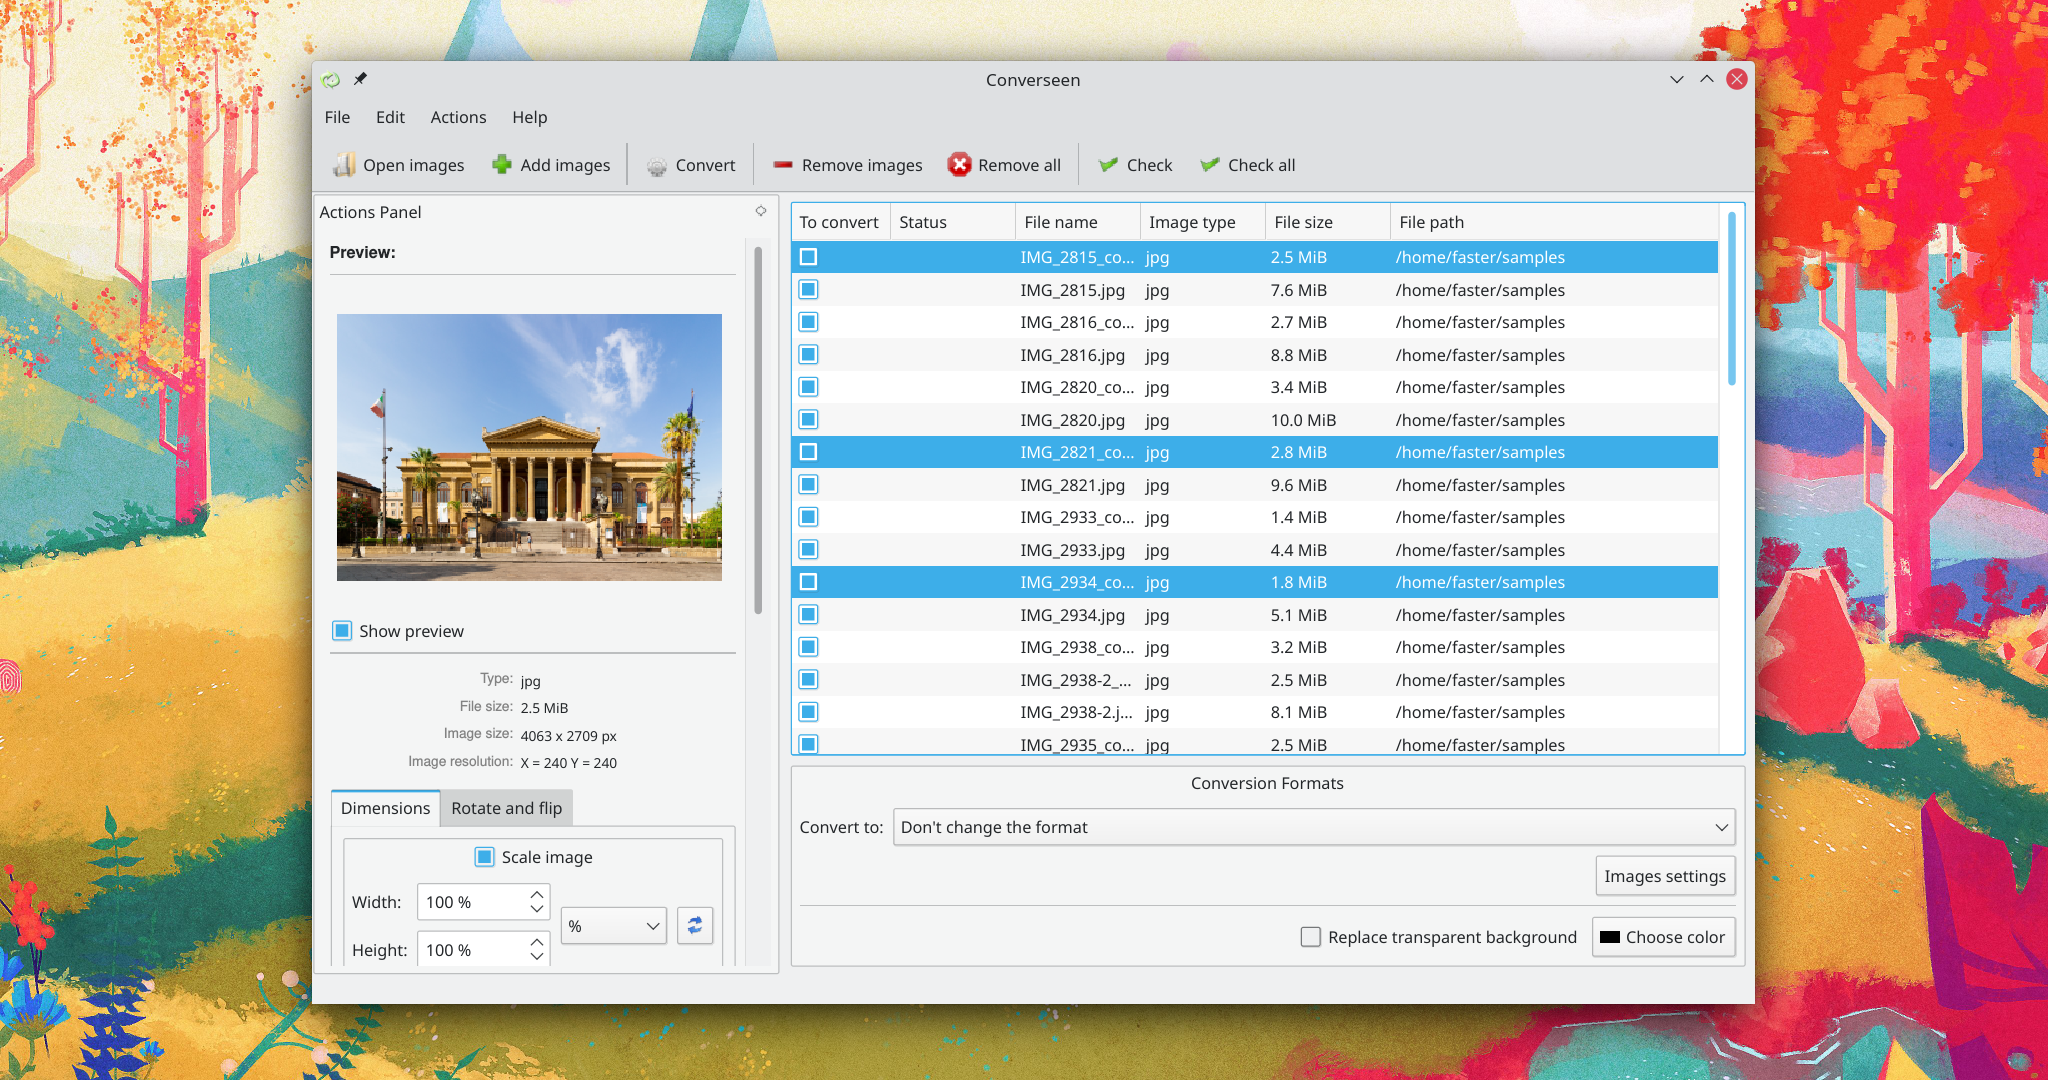
Task: Toggle checkbox for IMG_2934.jpg row
Action: (809, 615)
